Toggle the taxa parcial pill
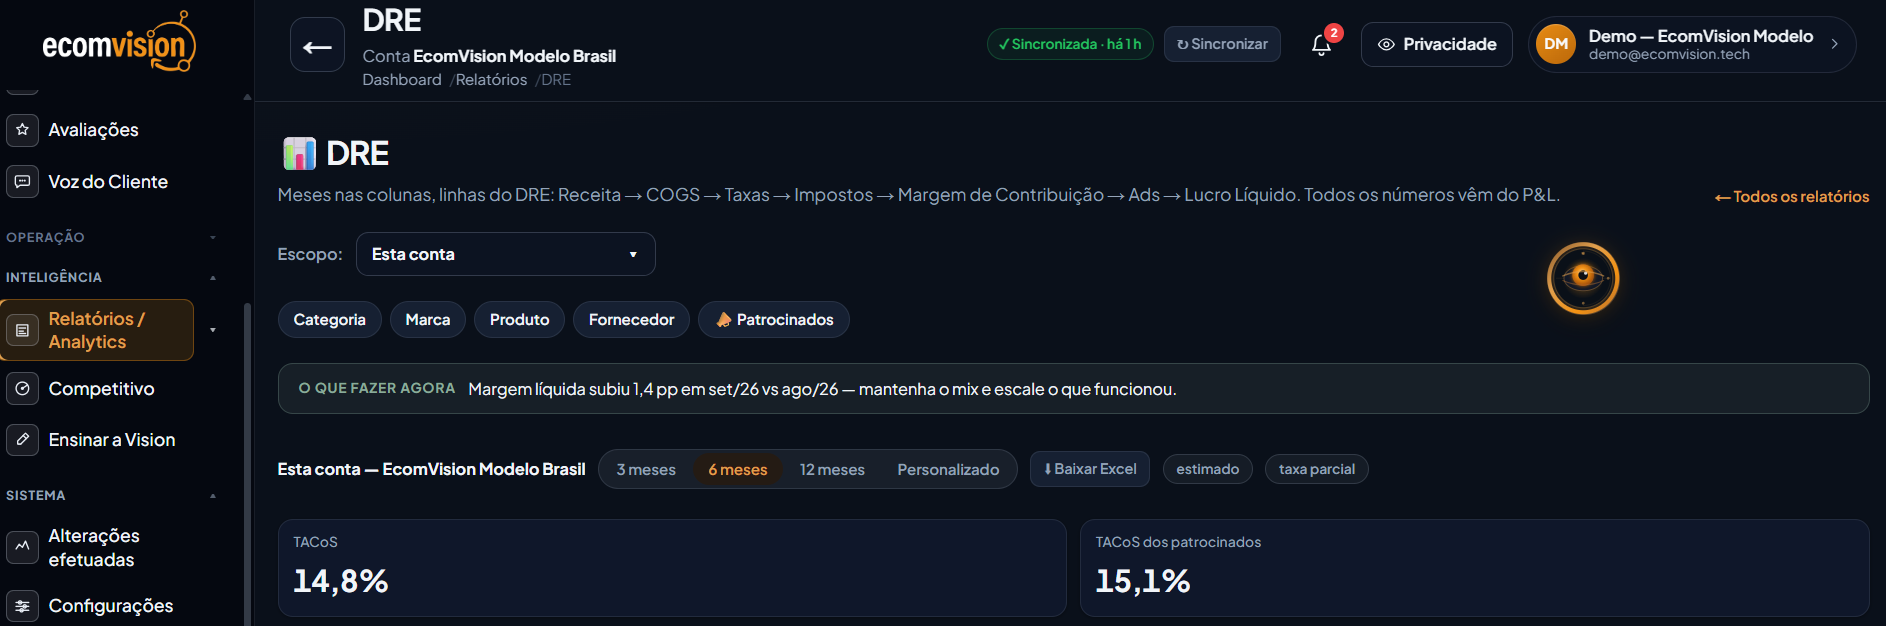This screenshot has width=1886, height=626. tap(1316, 469)
